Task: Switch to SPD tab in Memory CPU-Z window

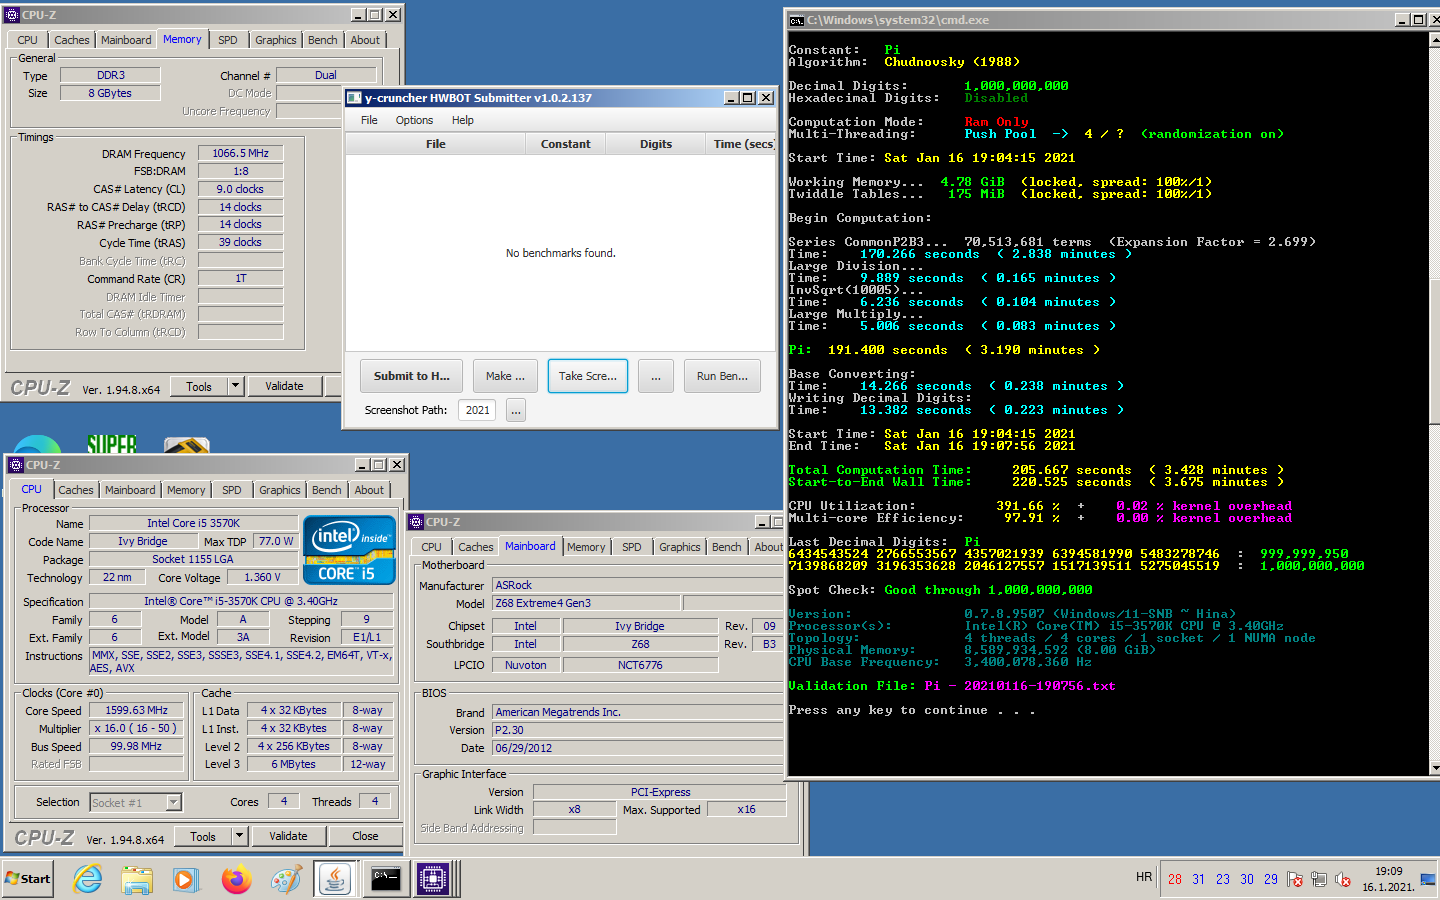Action: coord(228,40)
